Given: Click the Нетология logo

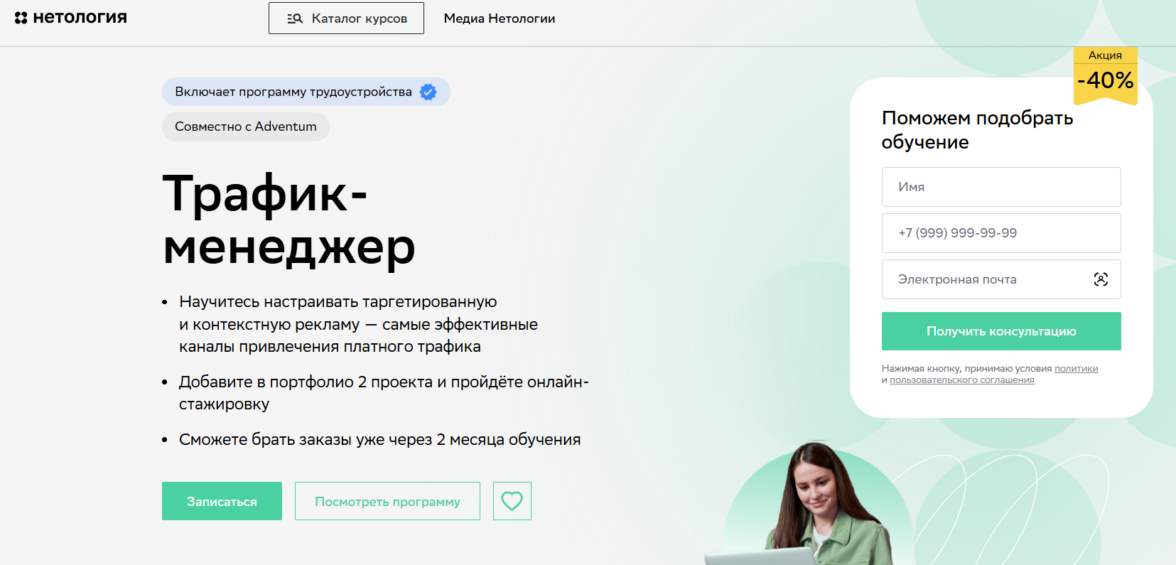Looking at the screenshot, I should (71, 17).
